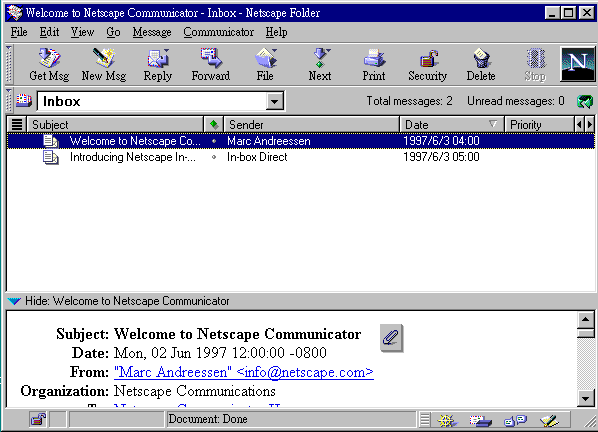Screen dimensions: 598x432
Task: Open Mailbox from the component bar
Action: click(480, 420)
